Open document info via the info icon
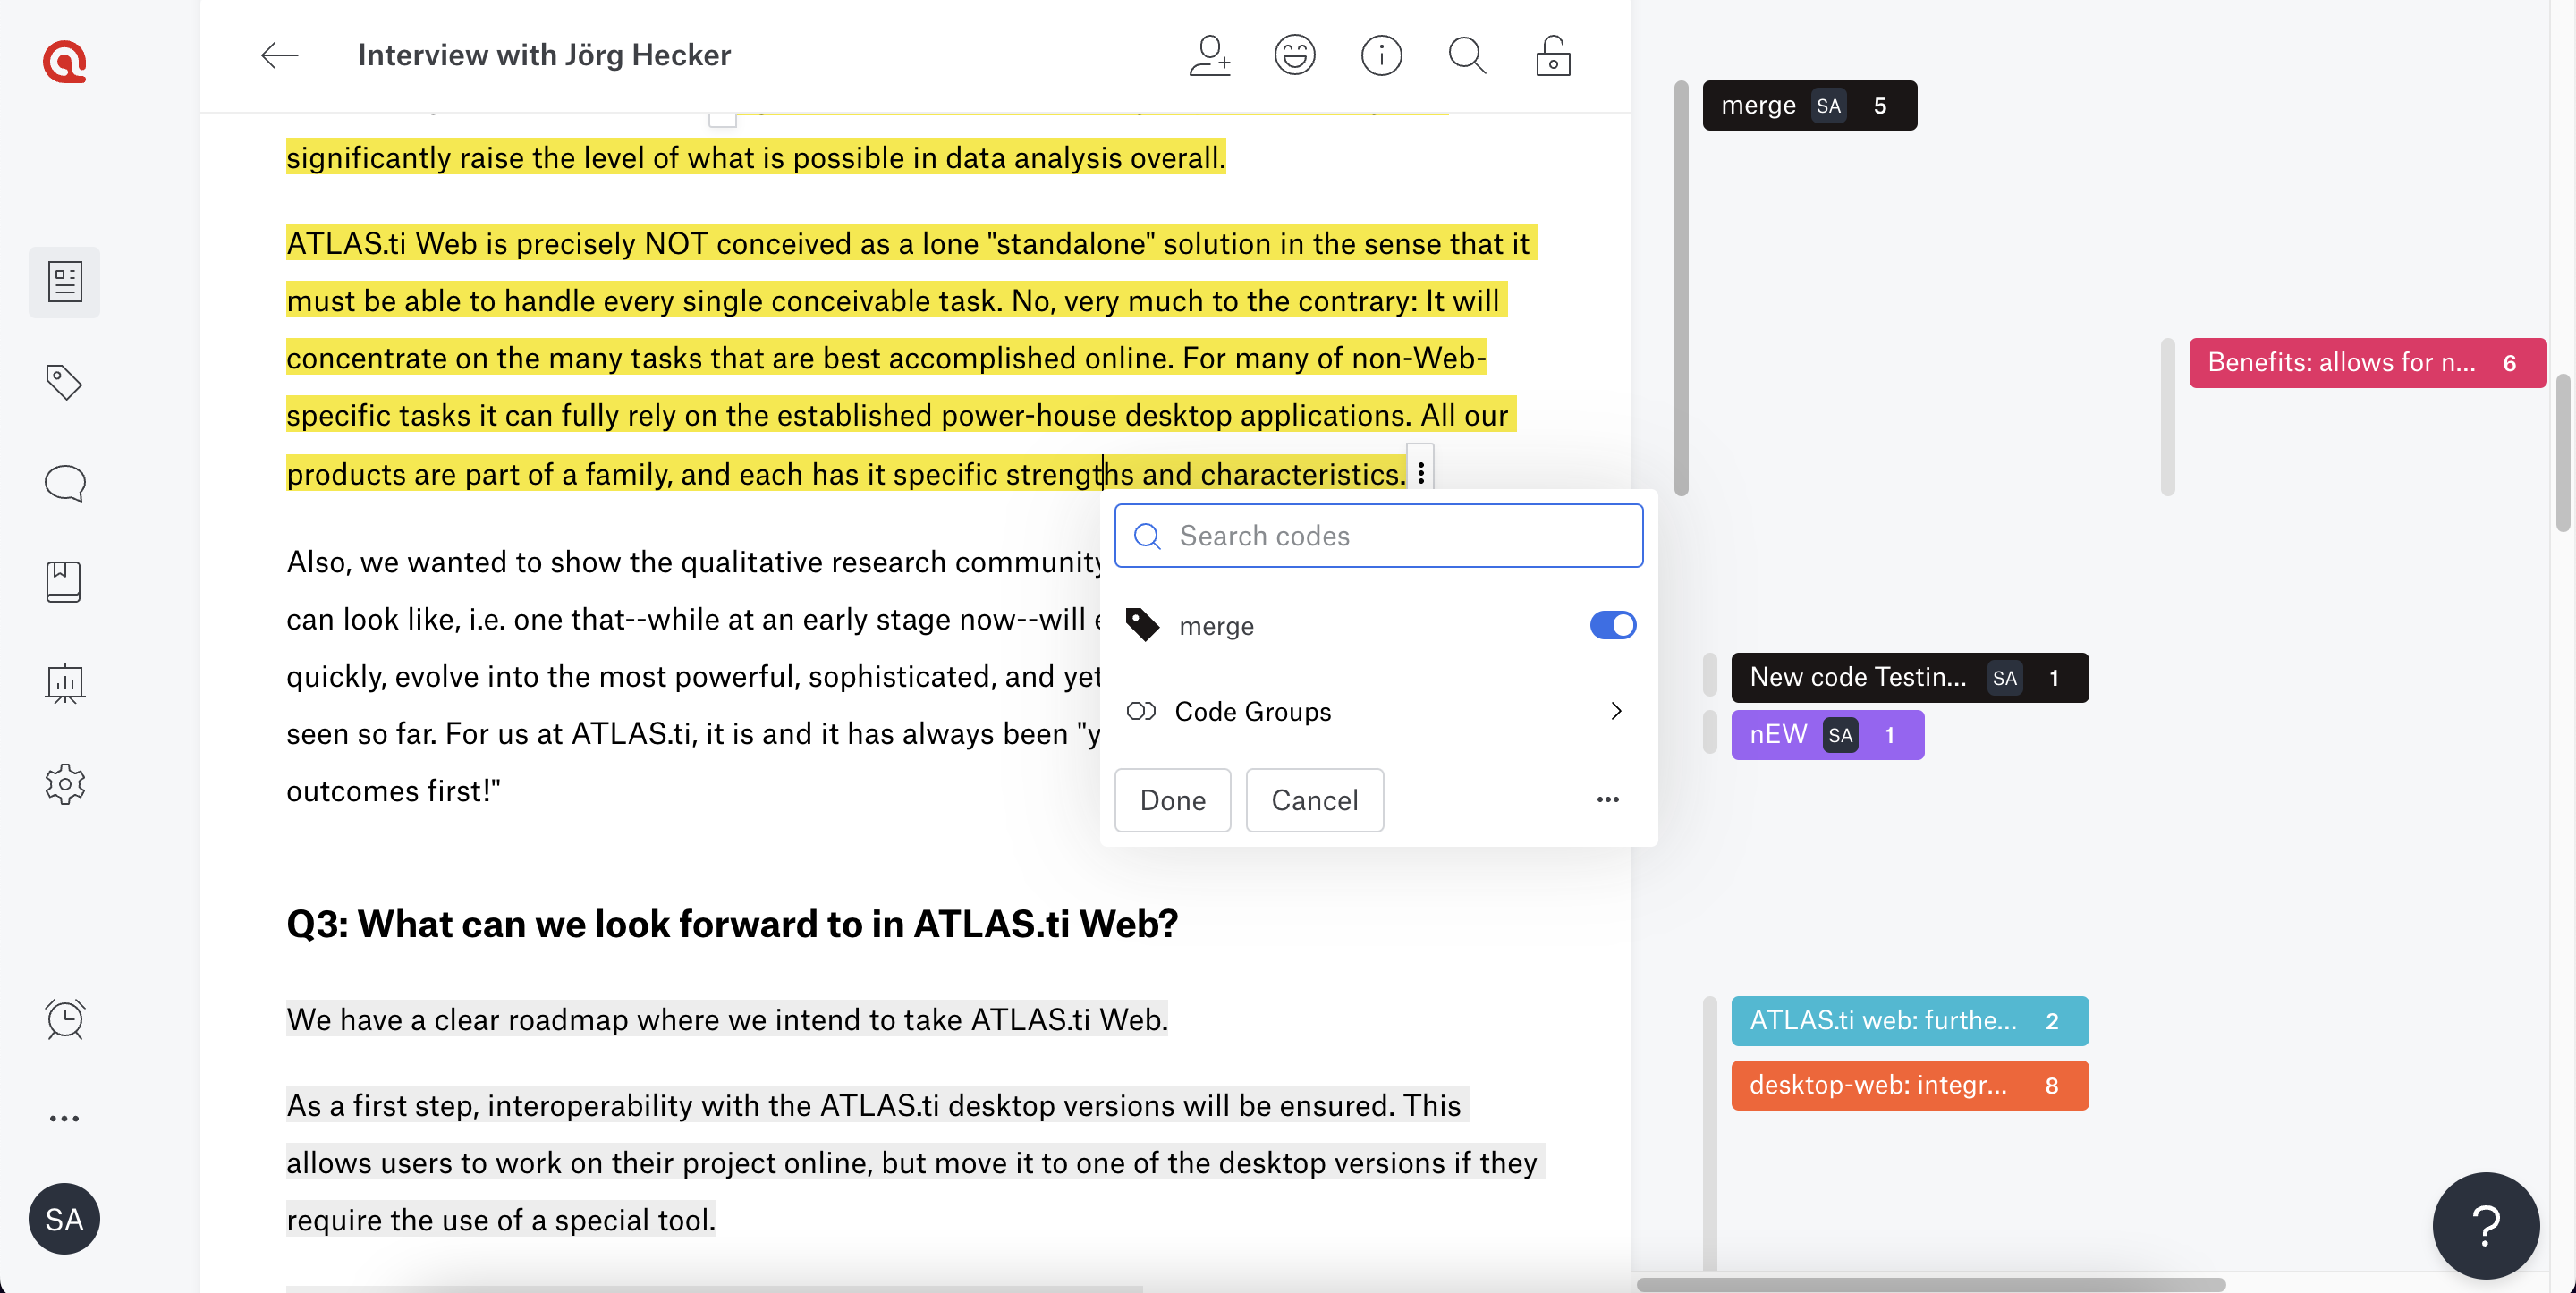The width and height of the screenshot is (2576, 1293). [x=1381, y=55]
